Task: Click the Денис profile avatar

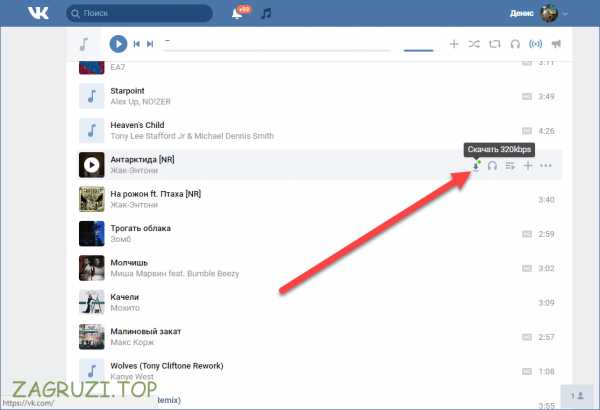Action: [x=549, y=13]
